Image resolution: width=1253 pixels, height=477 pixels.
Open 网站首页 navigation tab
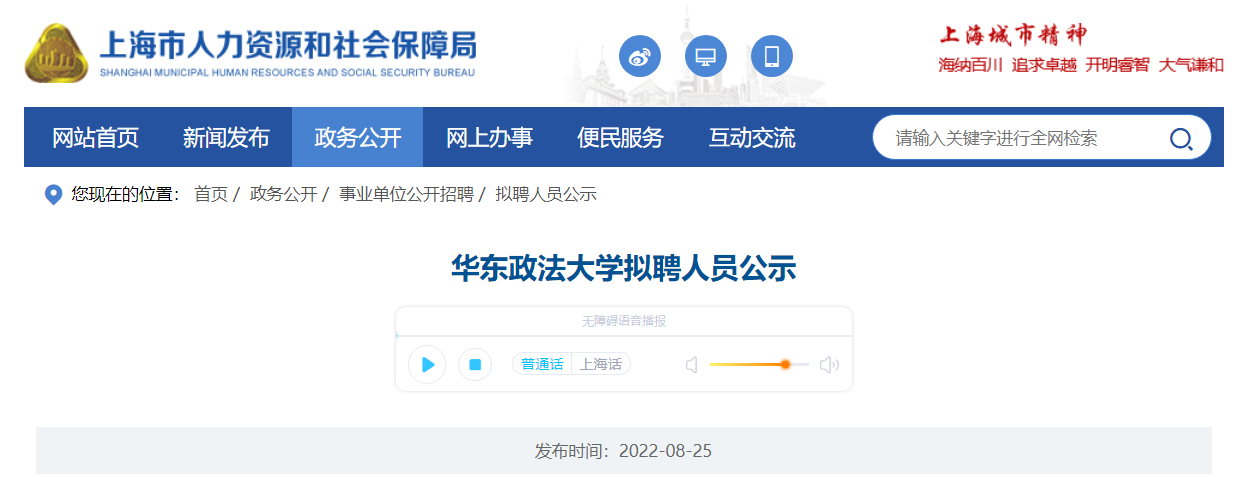[96, 138]
